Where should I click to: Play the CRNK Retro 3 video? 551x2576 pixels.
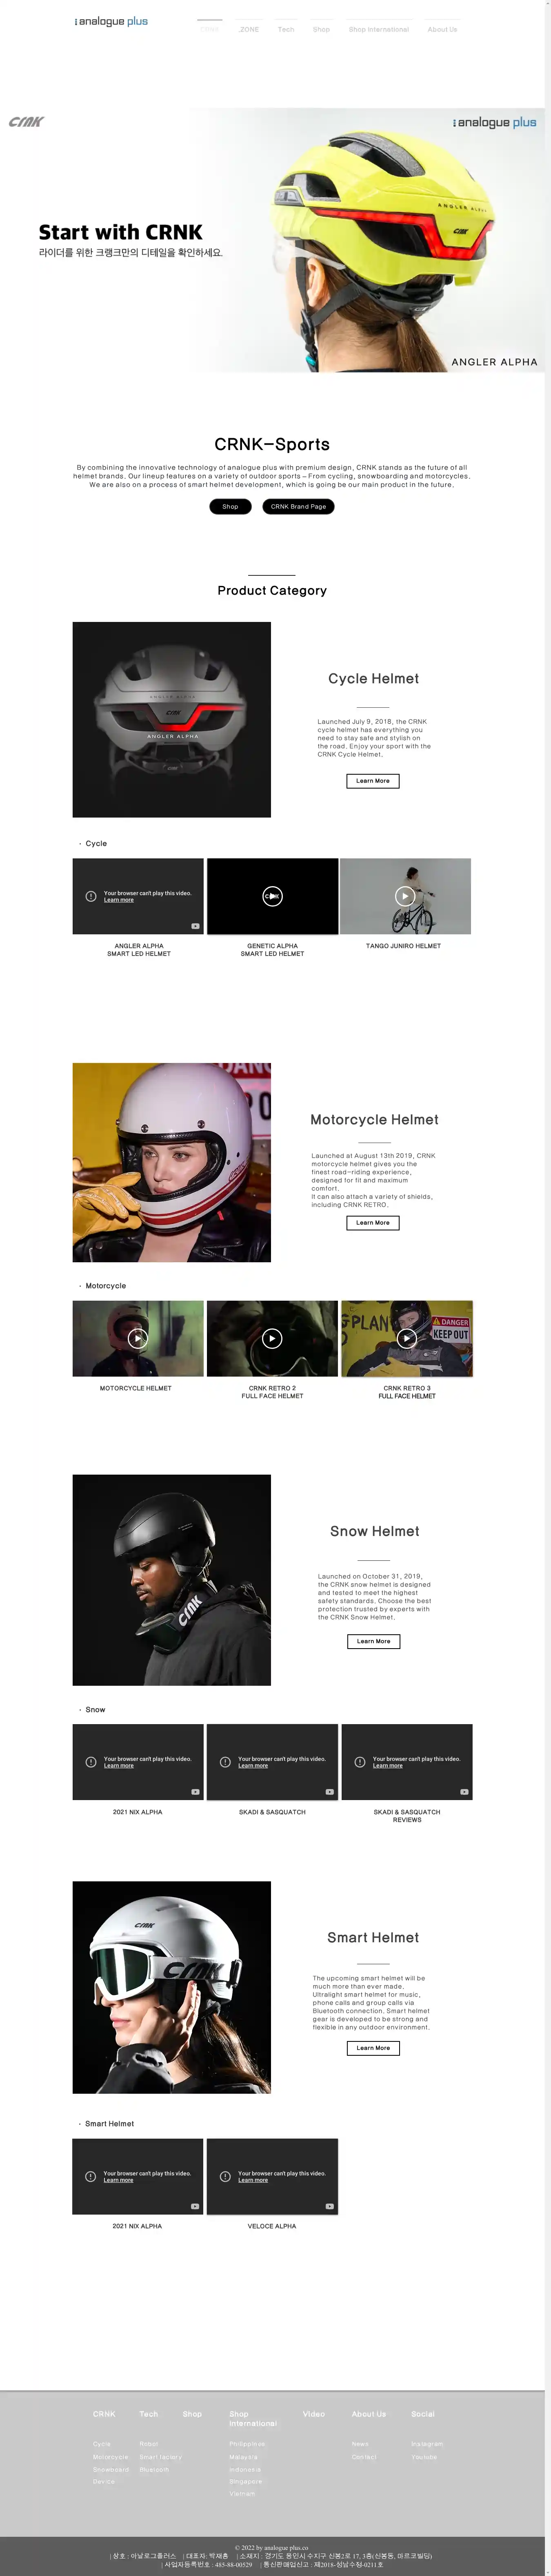(407, 1338)
